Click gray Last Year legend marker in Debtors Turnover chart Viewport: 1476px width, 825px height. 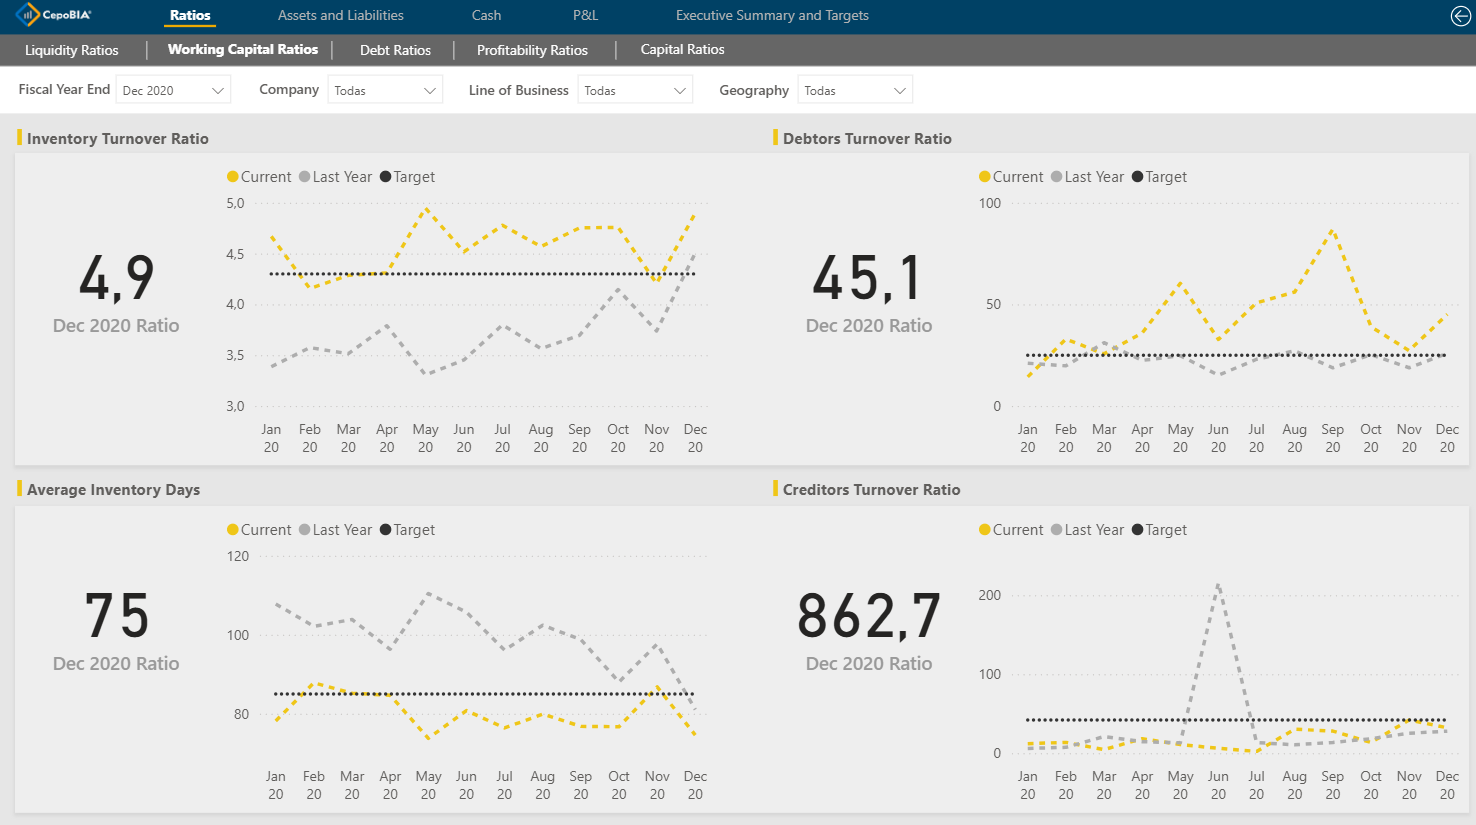pyautogui.click(x=1056, y=177)
